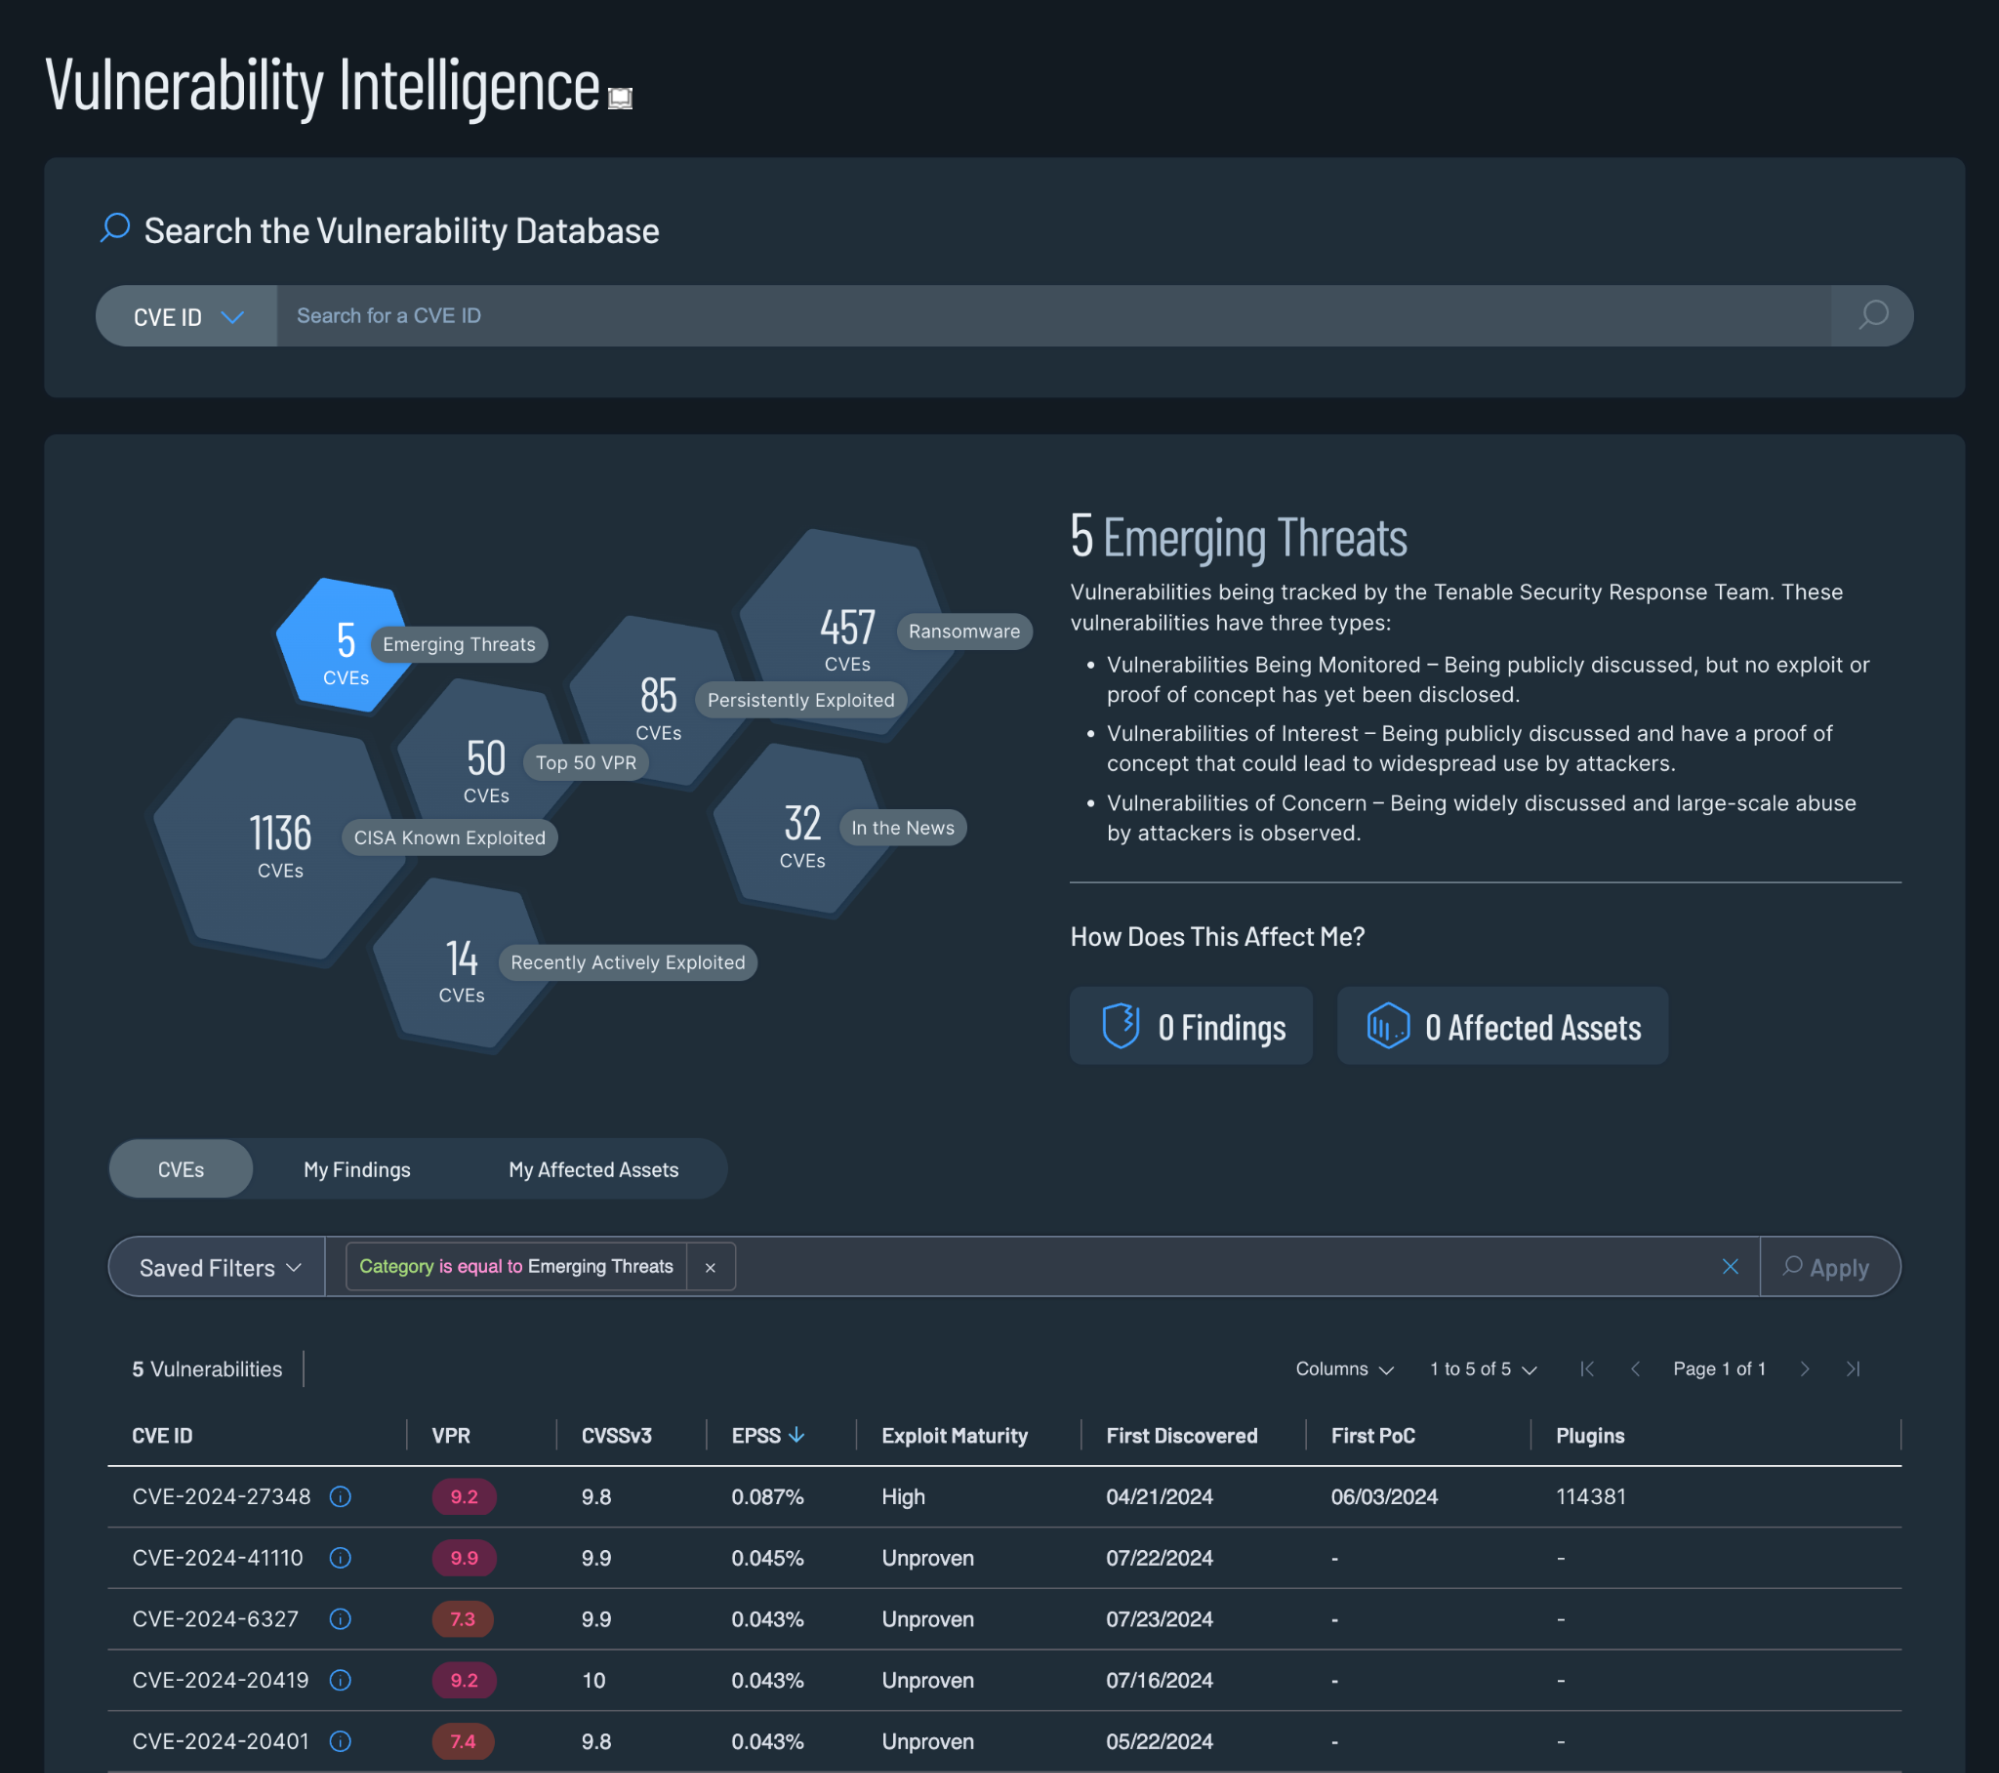
Task: Toggle the CISA Known Exploited hexagon
Action: [280, 838]
